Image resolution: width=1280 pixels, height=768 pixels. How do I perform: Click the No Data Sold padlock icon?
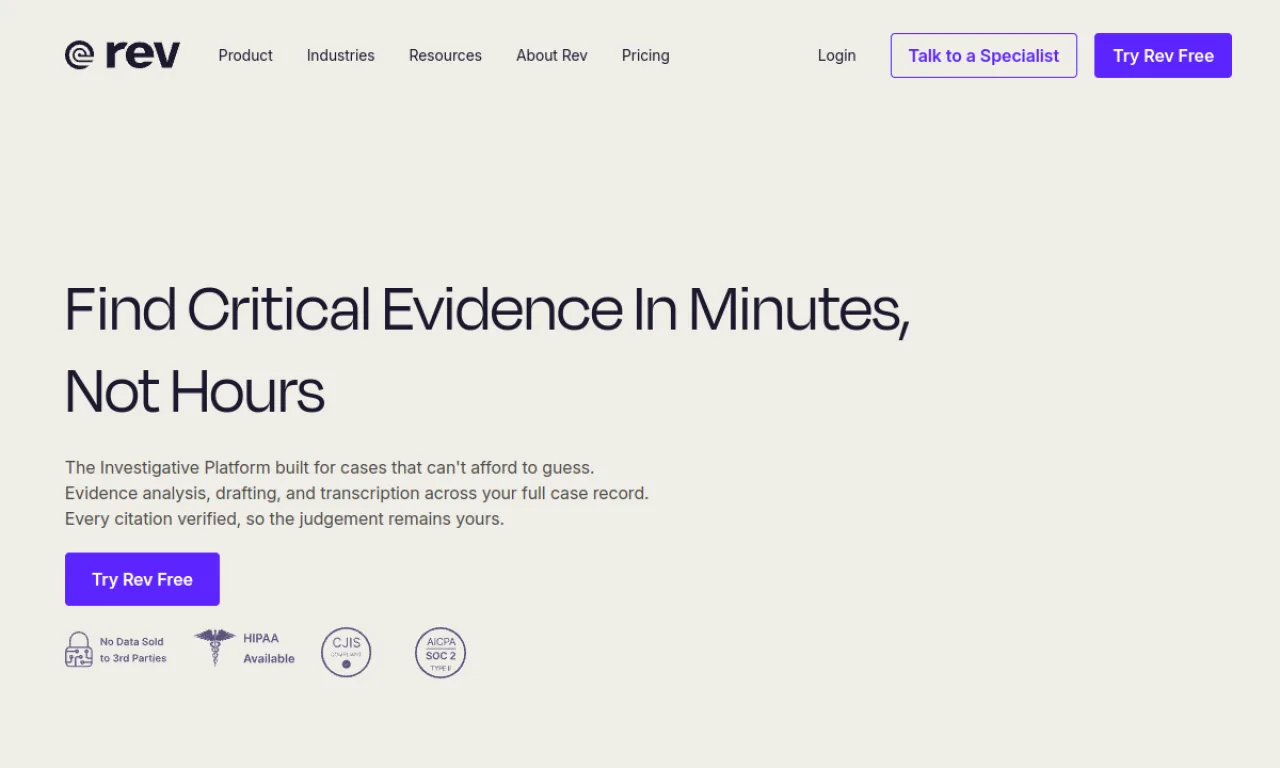pyautogui.click(x=79, y=649)
